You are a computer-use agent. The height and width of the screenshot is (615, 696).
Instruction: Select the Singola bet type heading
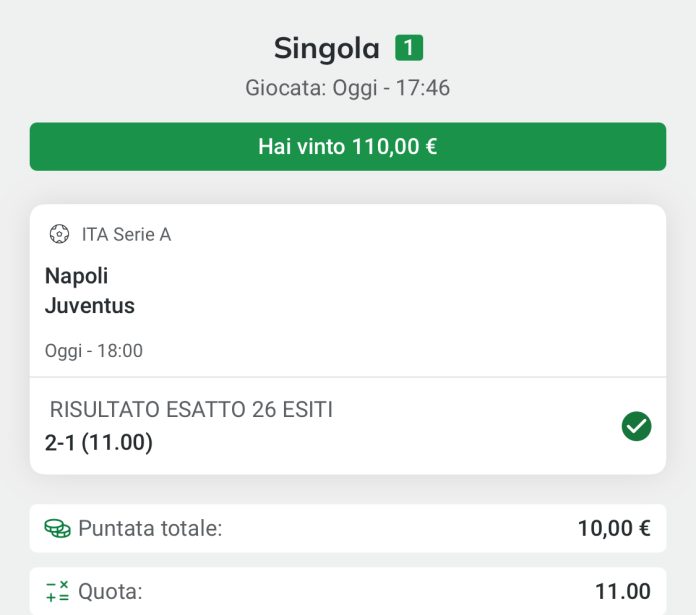(327, 48)
